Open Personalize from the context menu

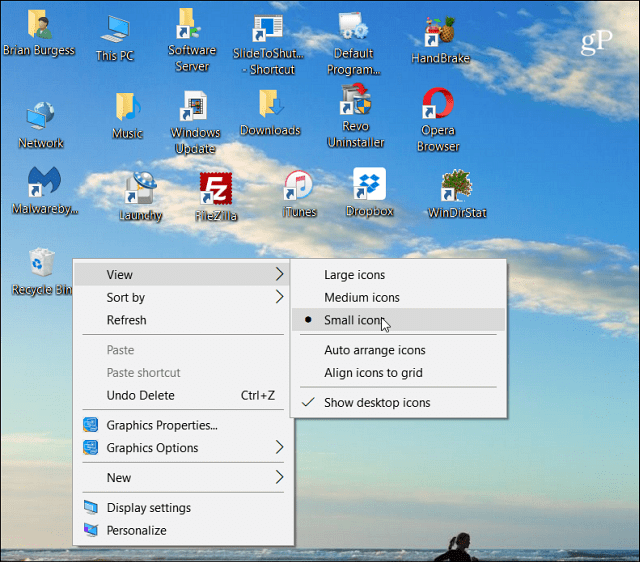tap(136, 531)
